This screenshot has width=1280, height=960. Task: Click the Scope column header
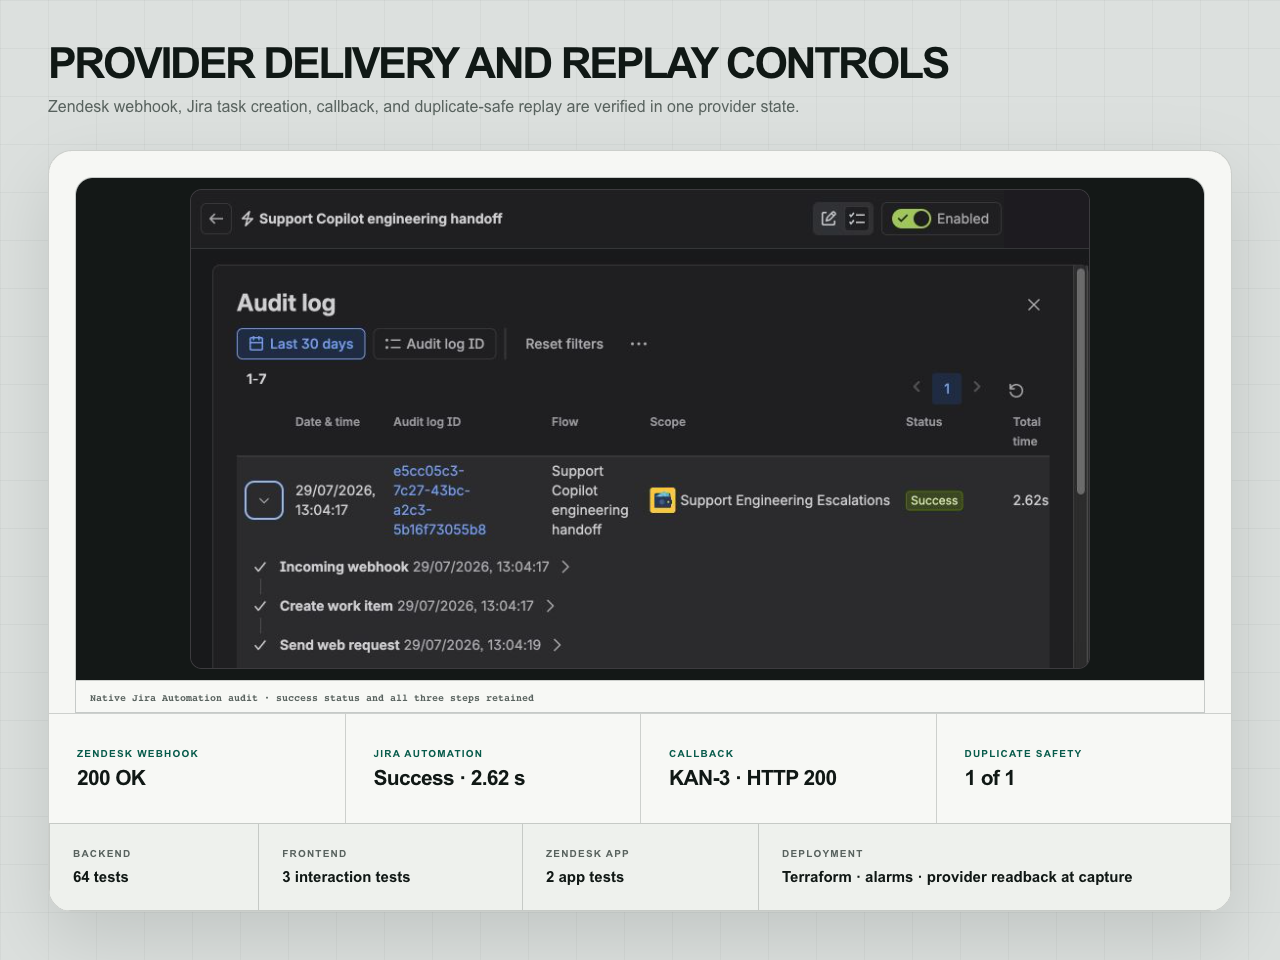click(668, 422)
